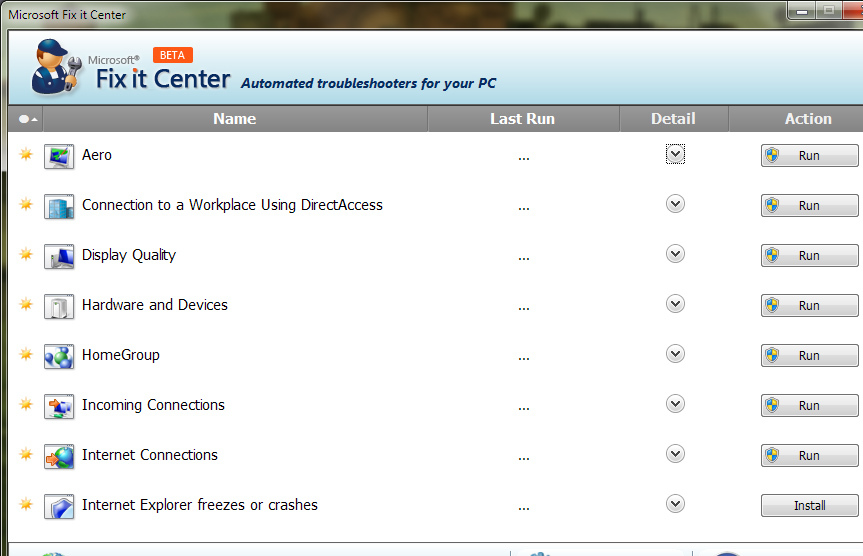This screenshot has width=863, height=556.
Task: Select the 'Incoming Connections' name text
Action: pyautogui.click(x=154, y=406)
